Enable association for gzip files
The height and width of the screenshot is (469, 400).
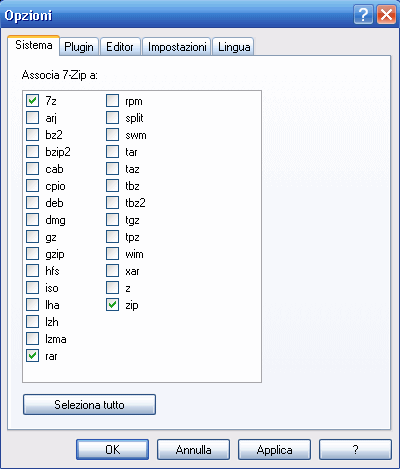click(x=32, y=254)
